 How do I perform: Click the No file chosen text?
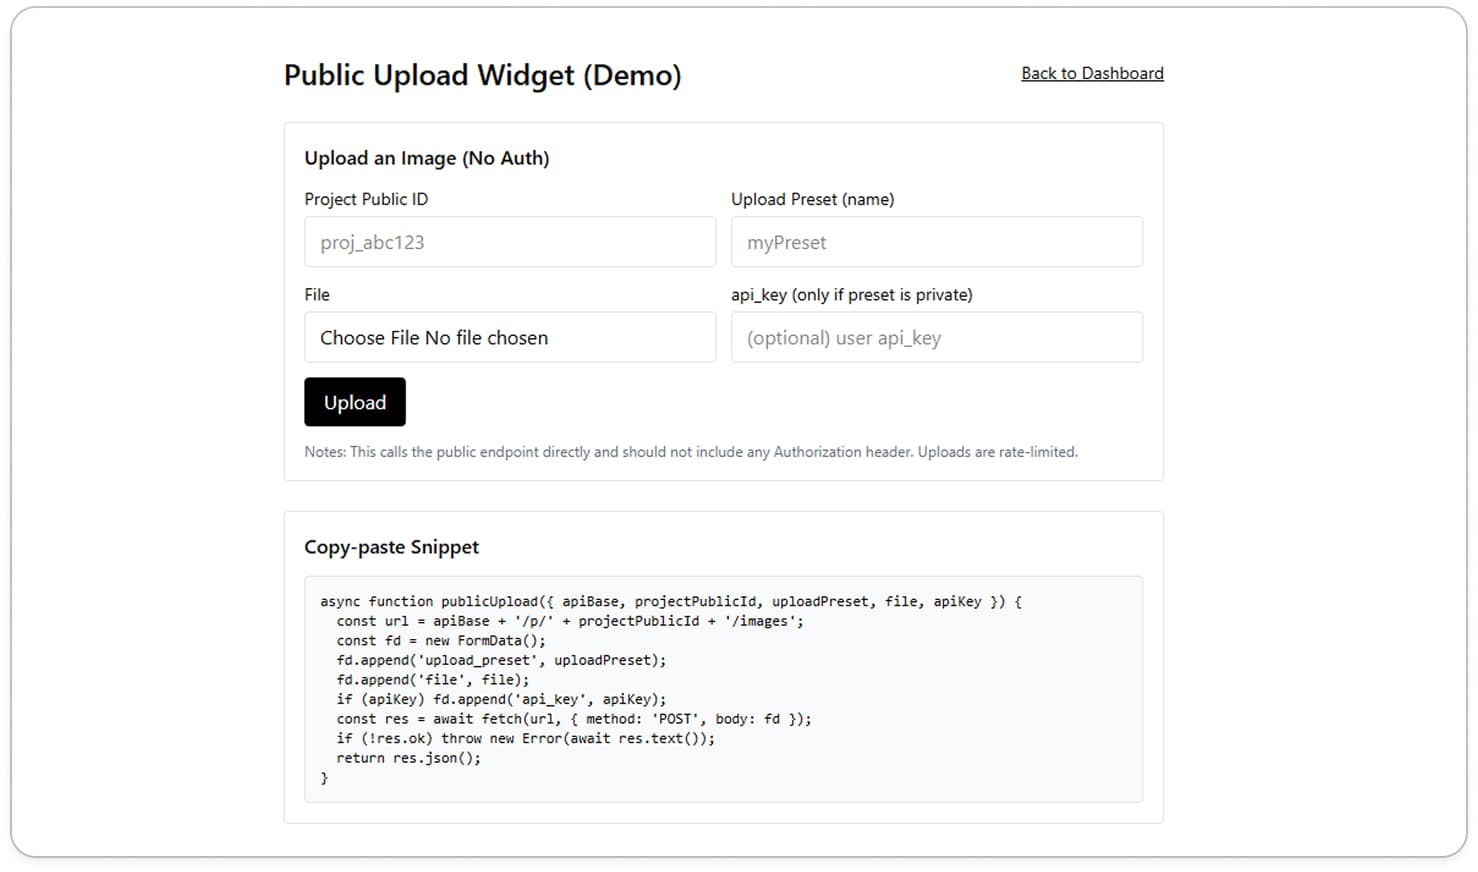486,338
